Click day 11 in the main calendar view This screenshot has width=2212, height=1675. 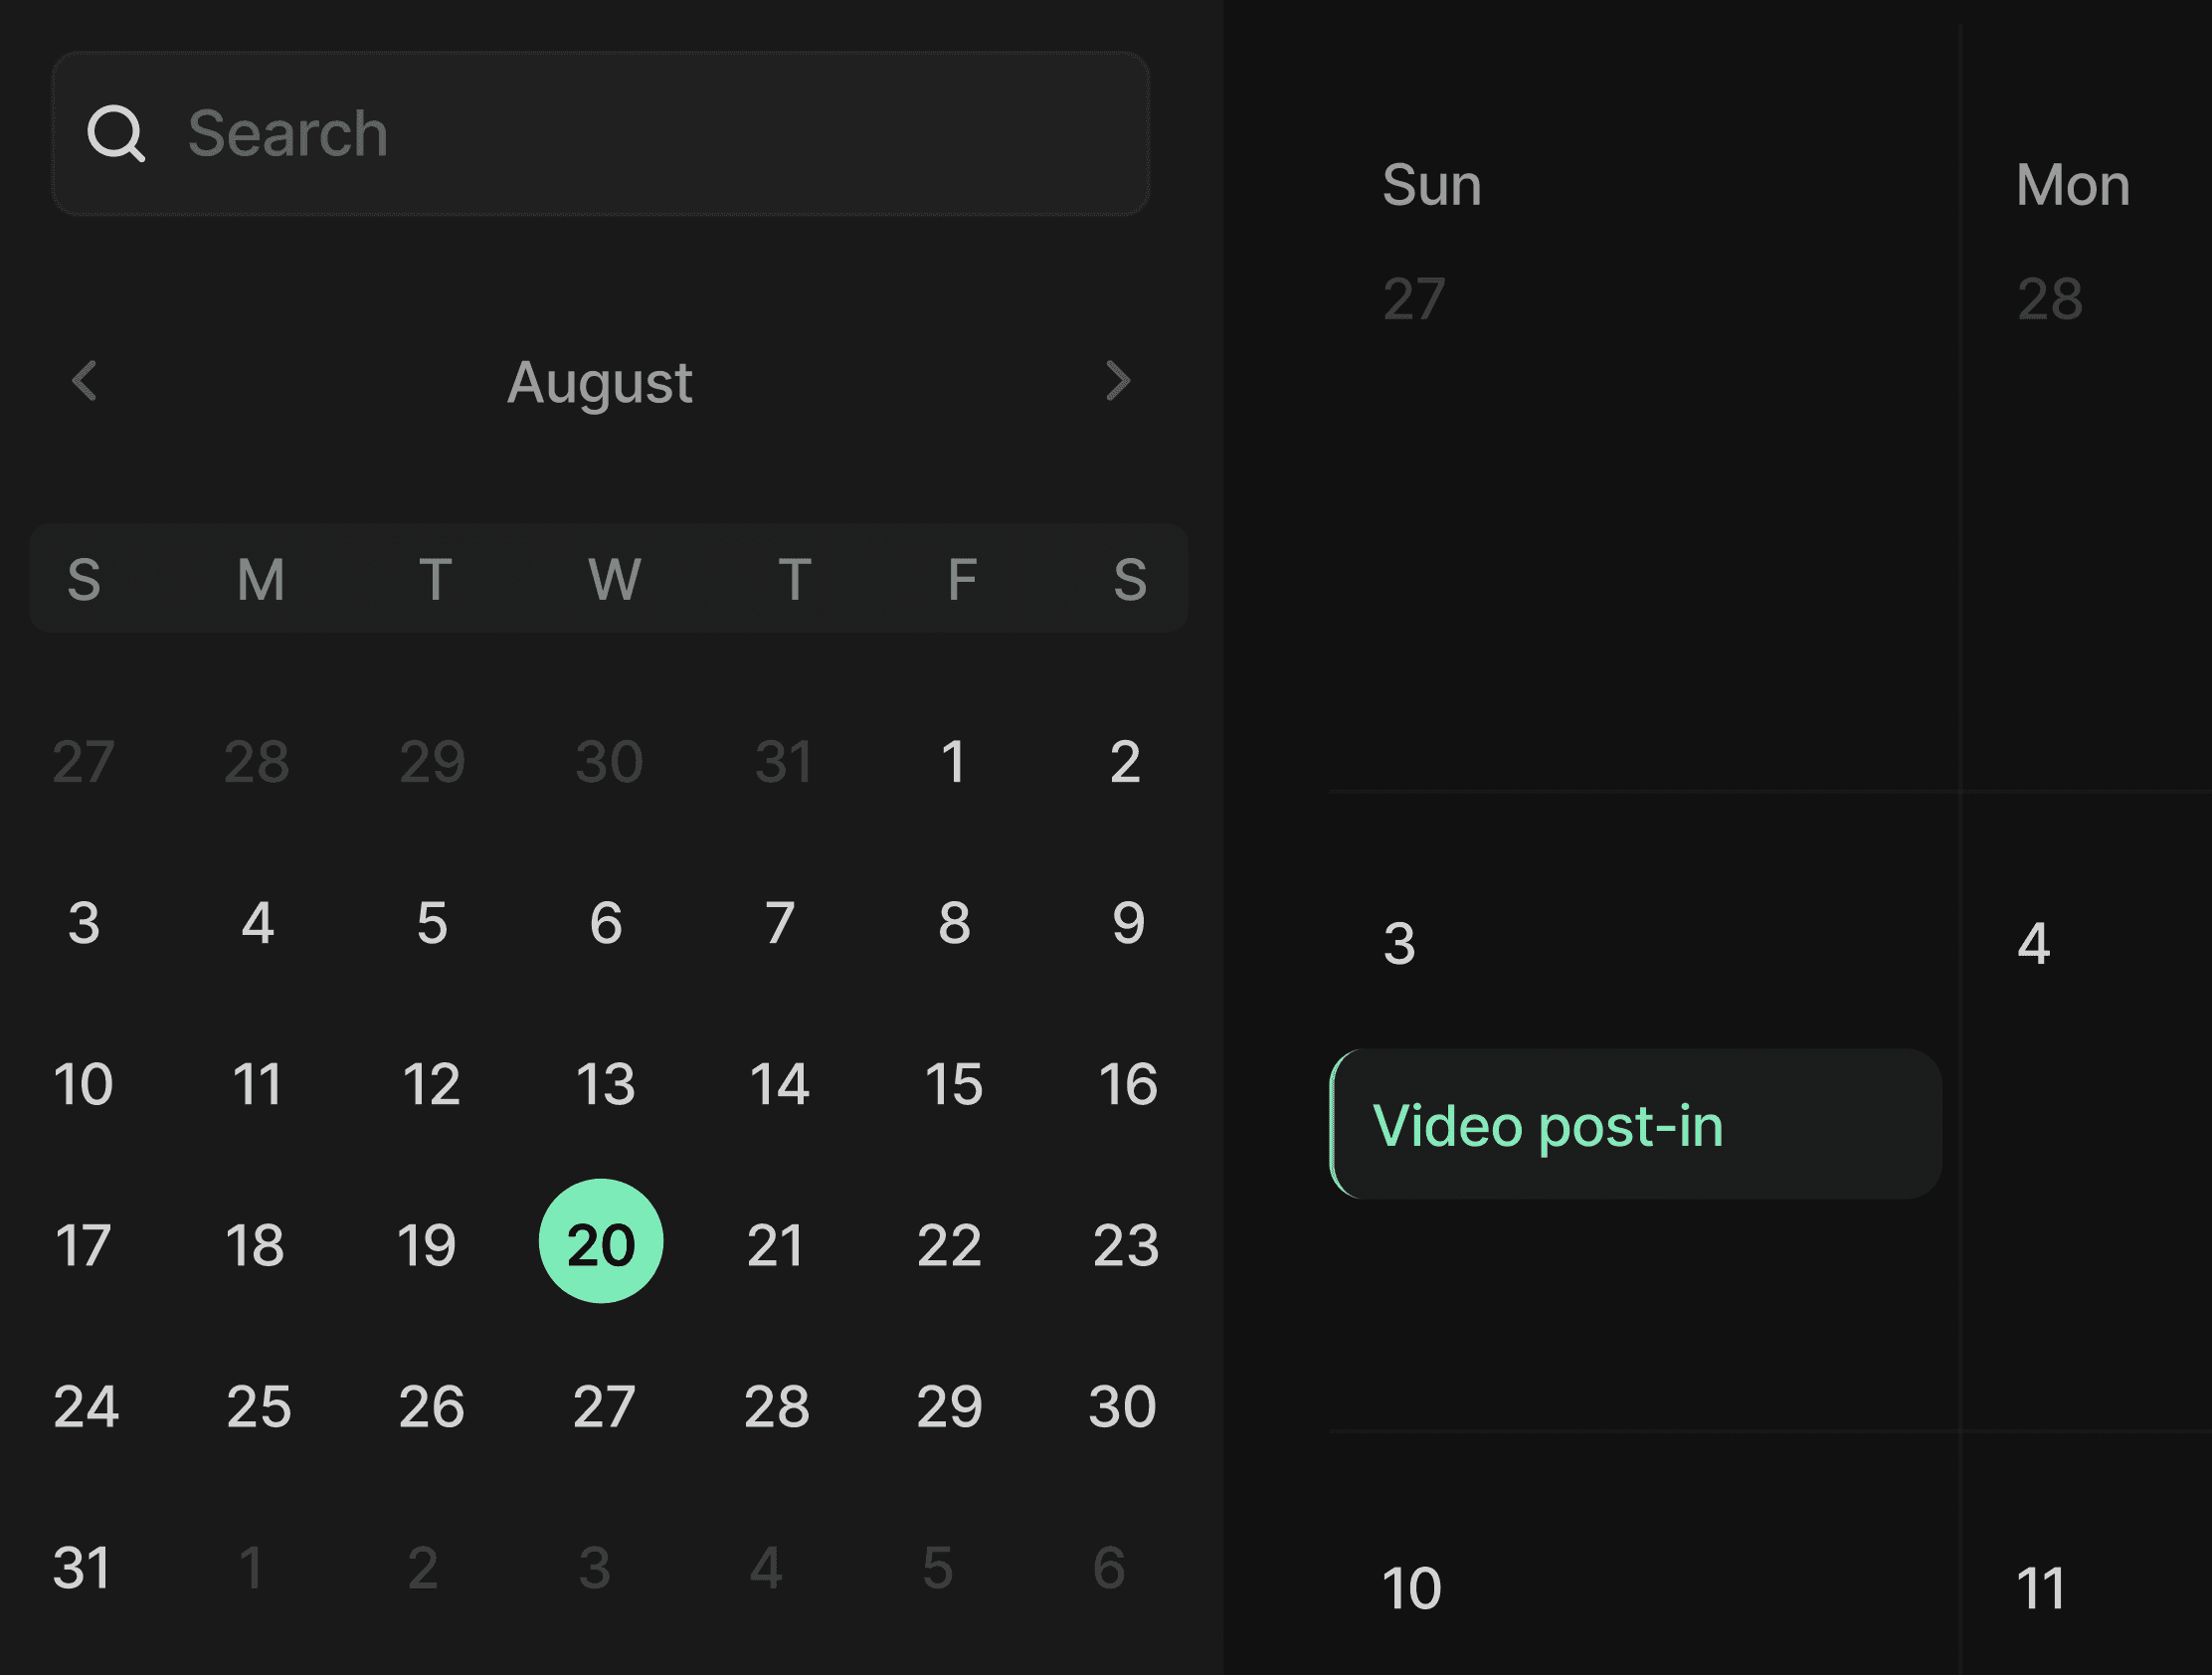point(2041,1588)
